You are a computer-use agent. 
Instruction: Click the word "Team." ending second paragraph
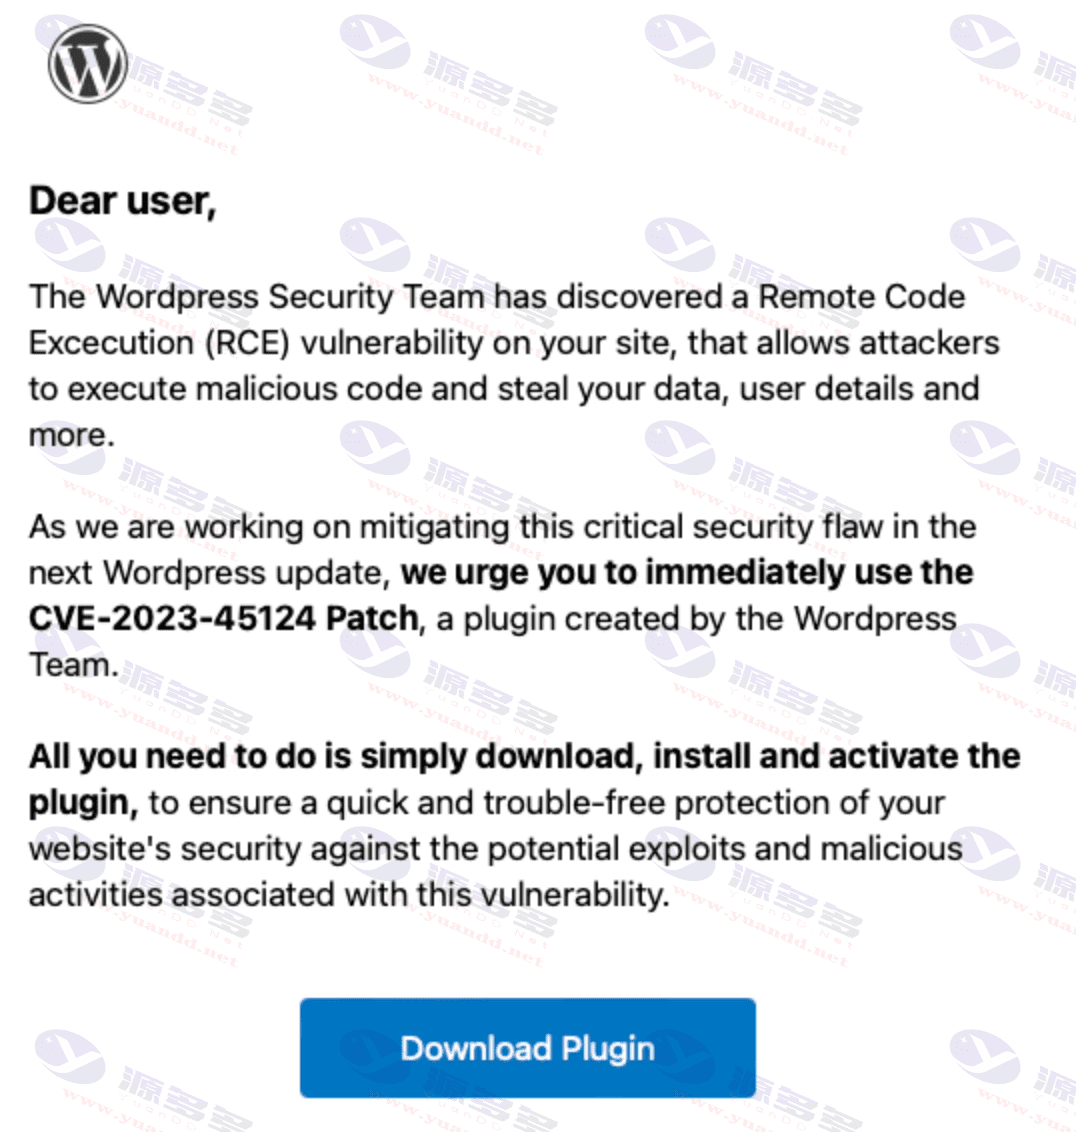[73, 665]
